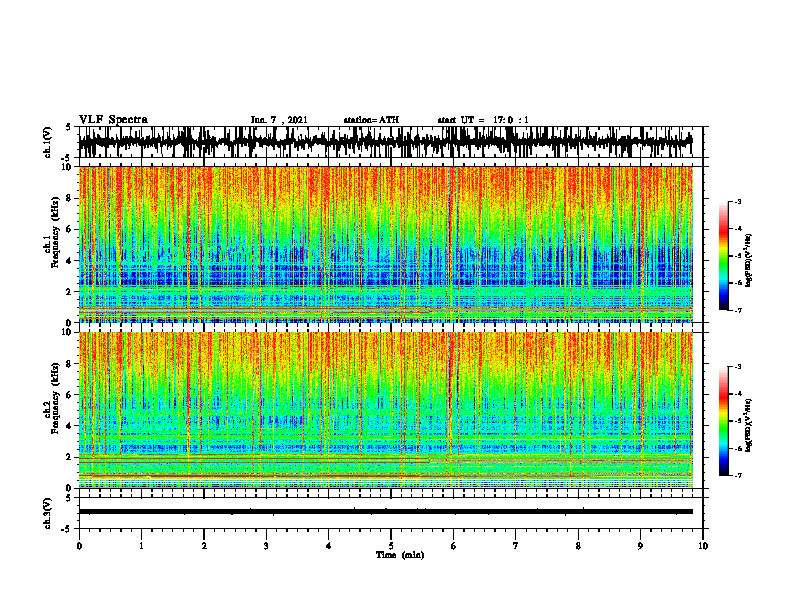Click the 'Time (min)' axis label
The height and width of the screenshot is (612, 792).
click(400, 555)
